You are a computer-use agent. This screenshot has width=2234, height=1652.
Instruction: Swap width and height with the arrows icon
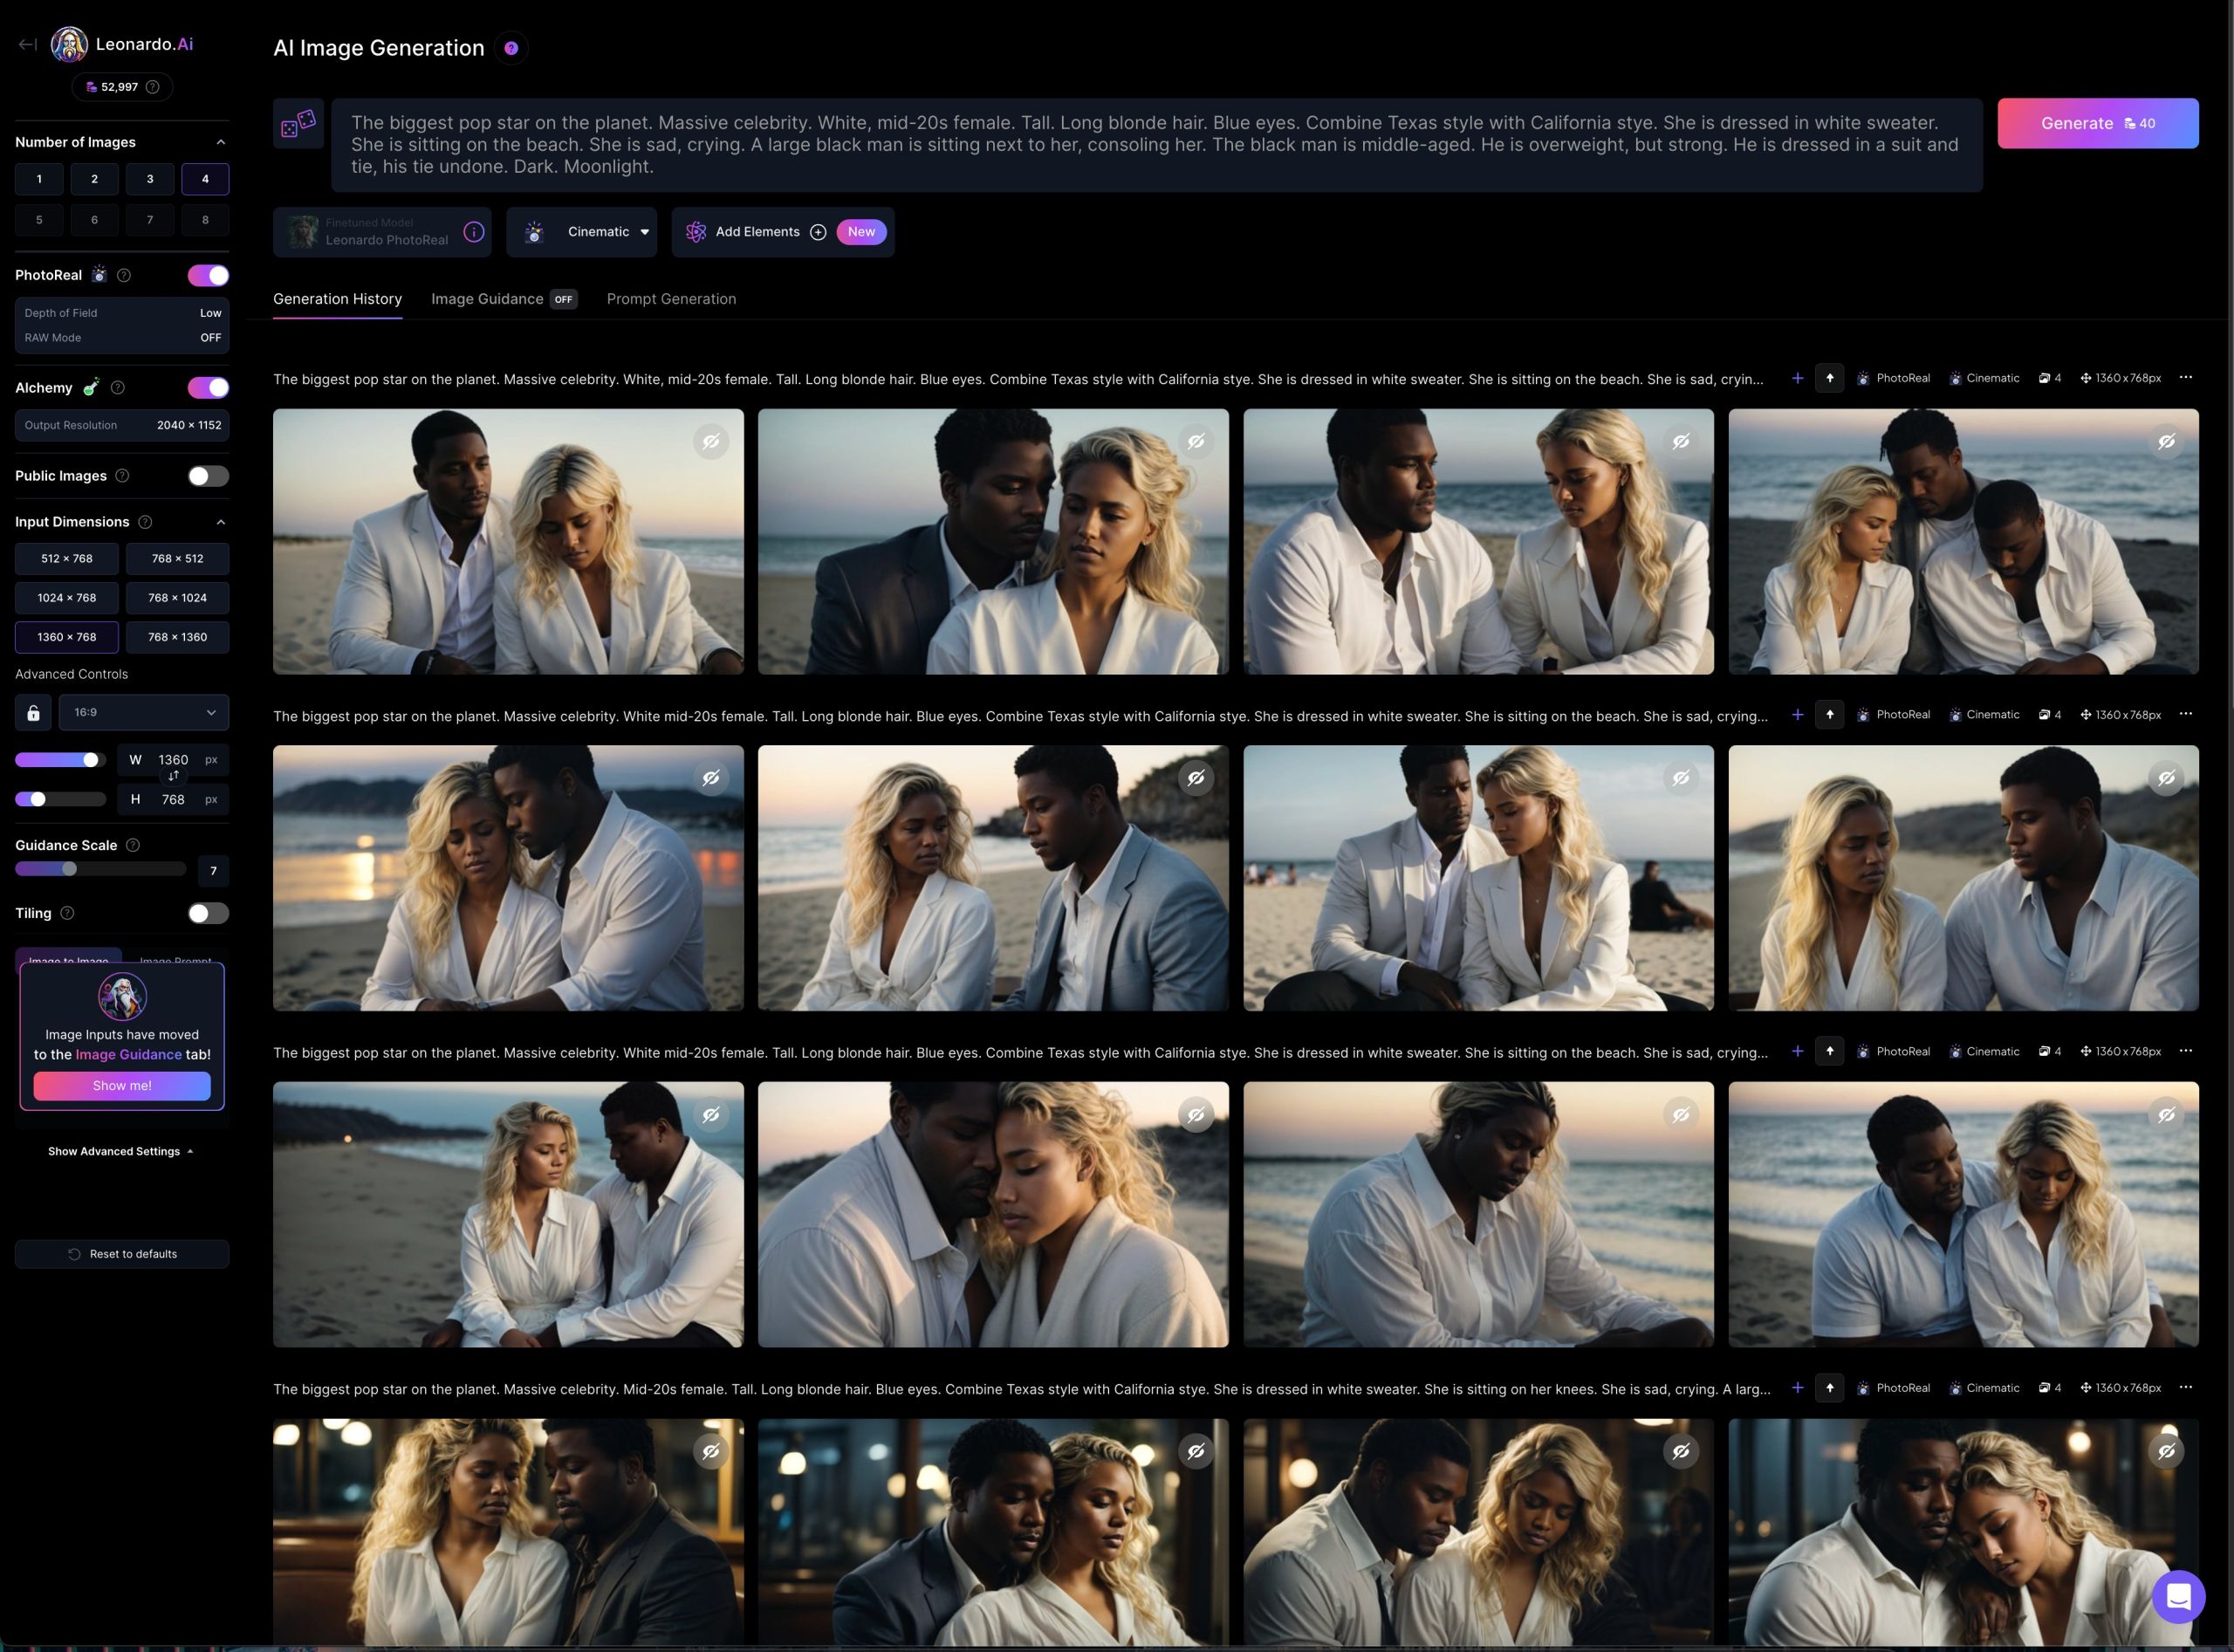coord(173,776)
